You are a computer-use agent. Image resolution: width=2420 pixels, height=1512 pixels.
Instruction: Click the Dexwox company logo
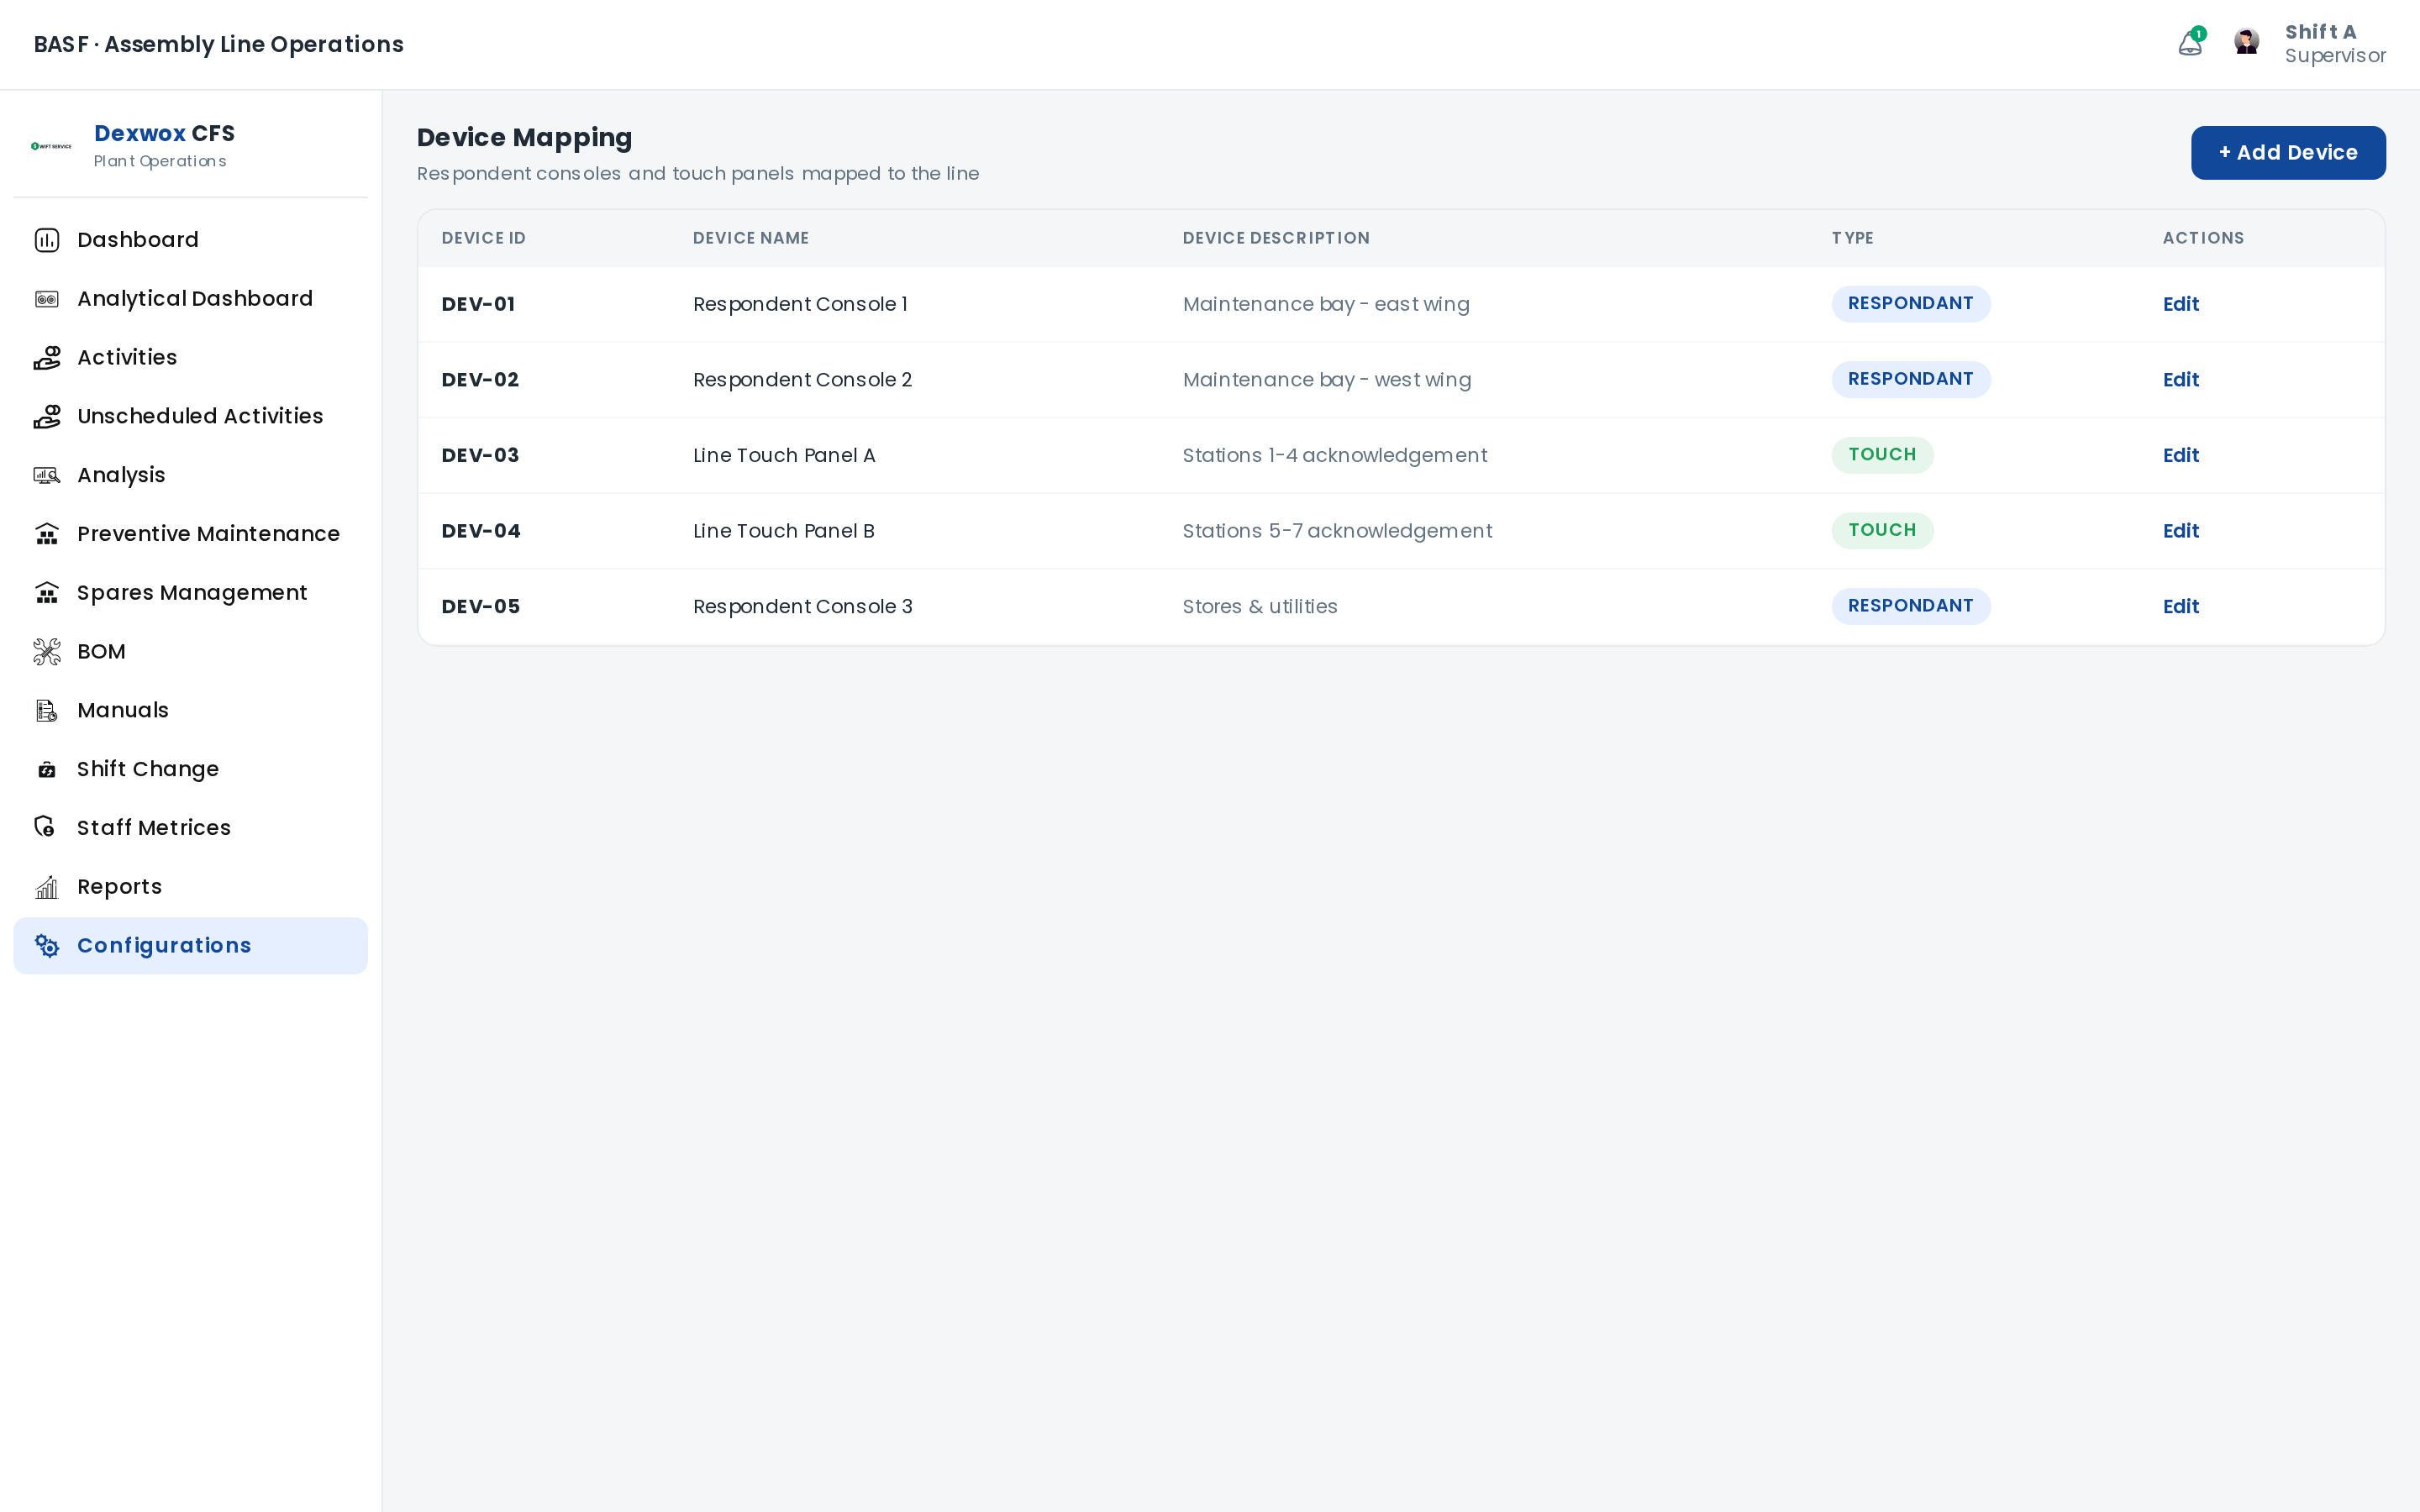coord(51,146)
